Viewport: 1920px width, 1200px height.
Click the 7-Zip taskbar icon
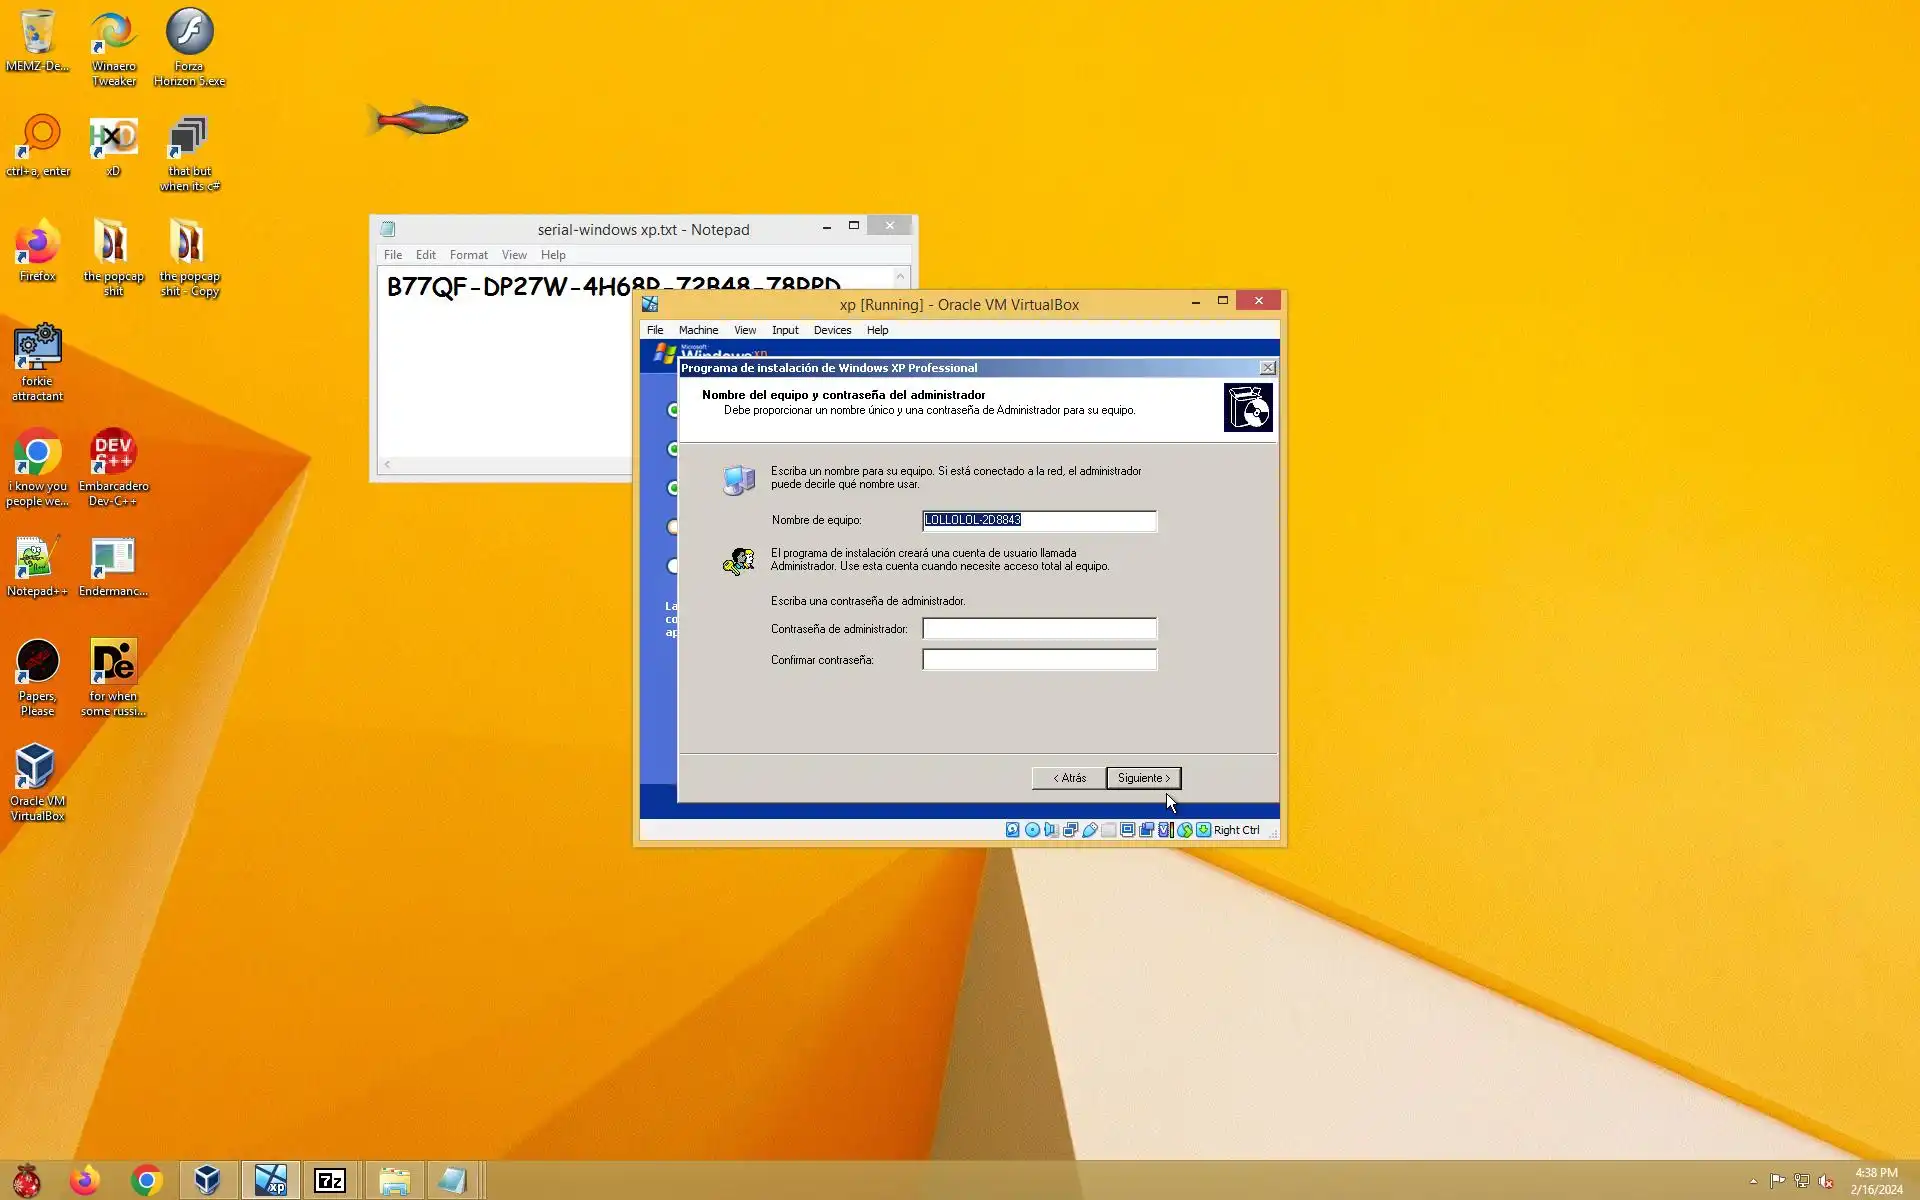pyautogui.click(x=330, y=1181)
